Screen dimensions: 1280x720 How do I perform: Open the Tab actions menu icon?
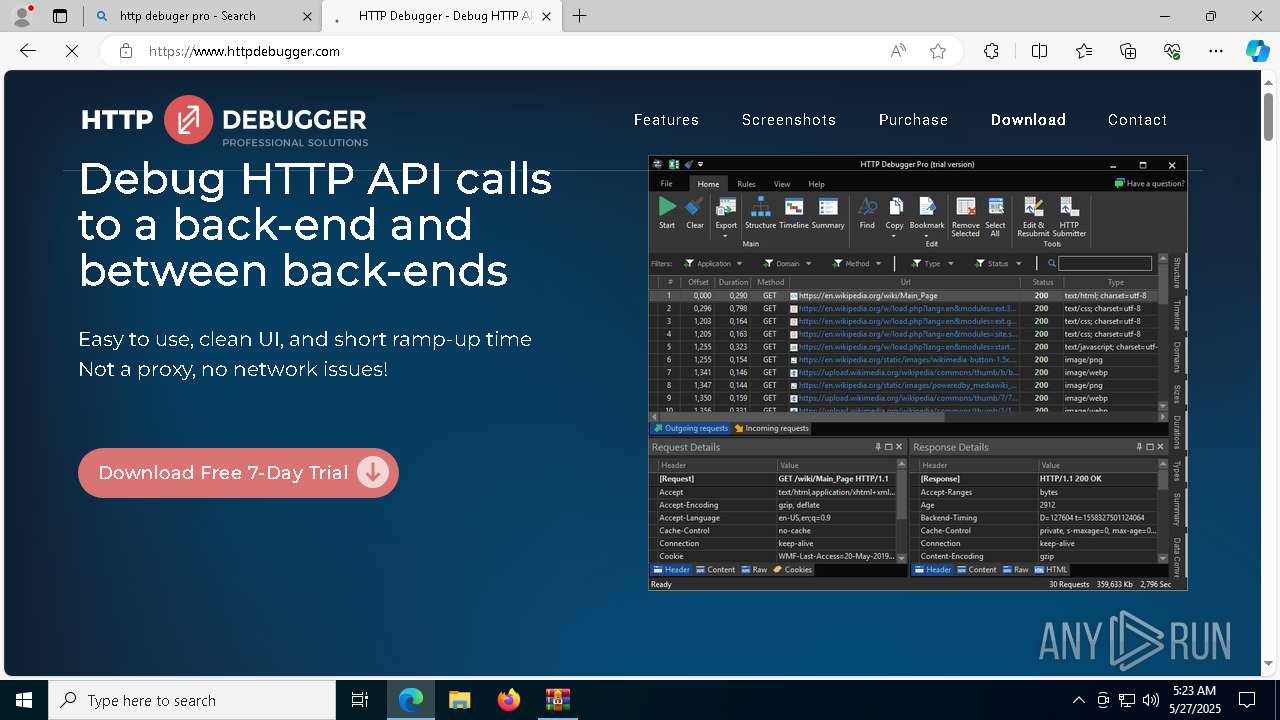point(60,16)
